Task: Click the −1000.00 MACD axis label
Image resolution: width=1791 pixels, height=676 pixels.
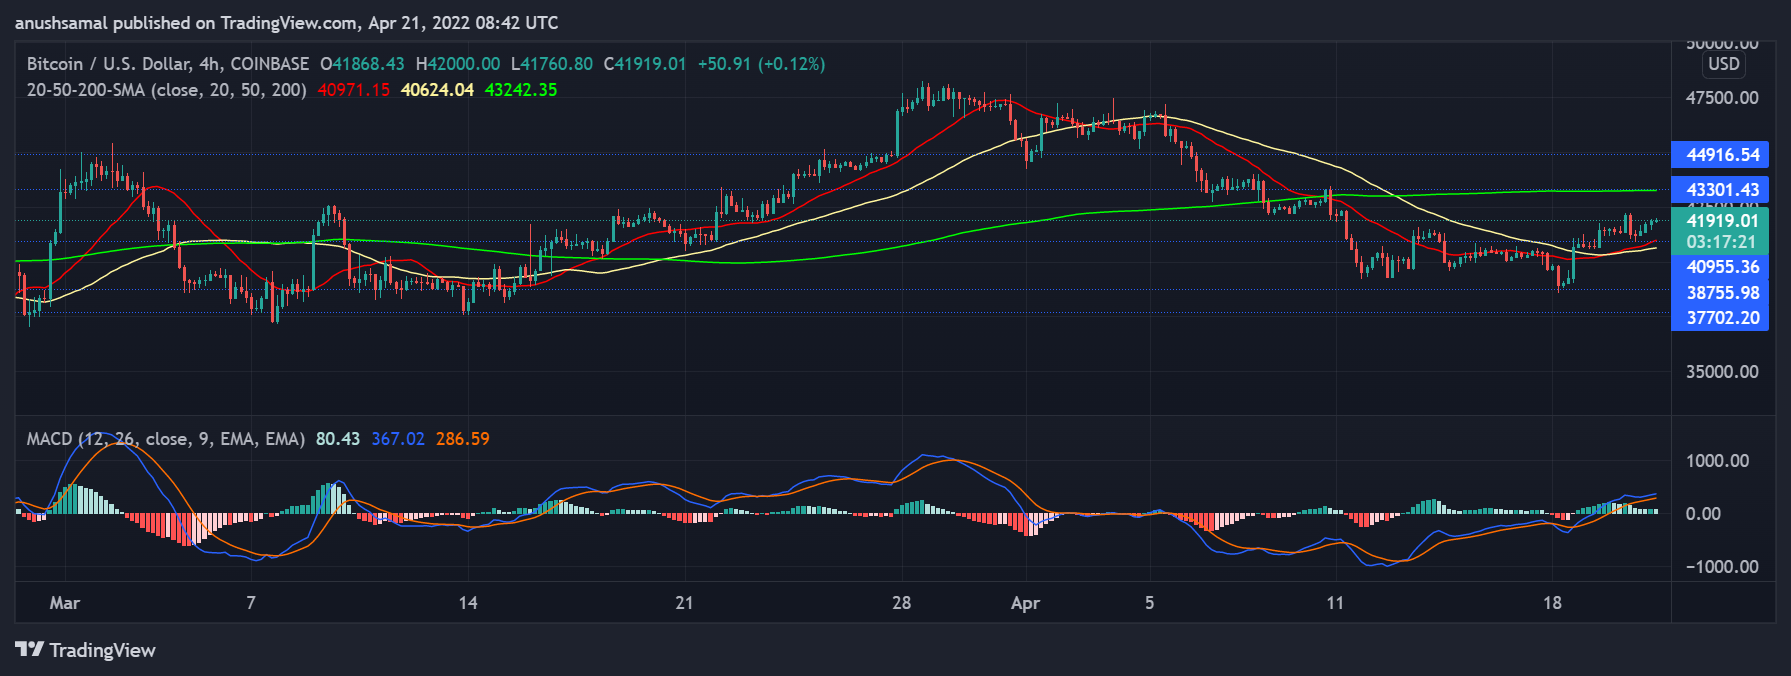Action: click(x=1722, y=567)
